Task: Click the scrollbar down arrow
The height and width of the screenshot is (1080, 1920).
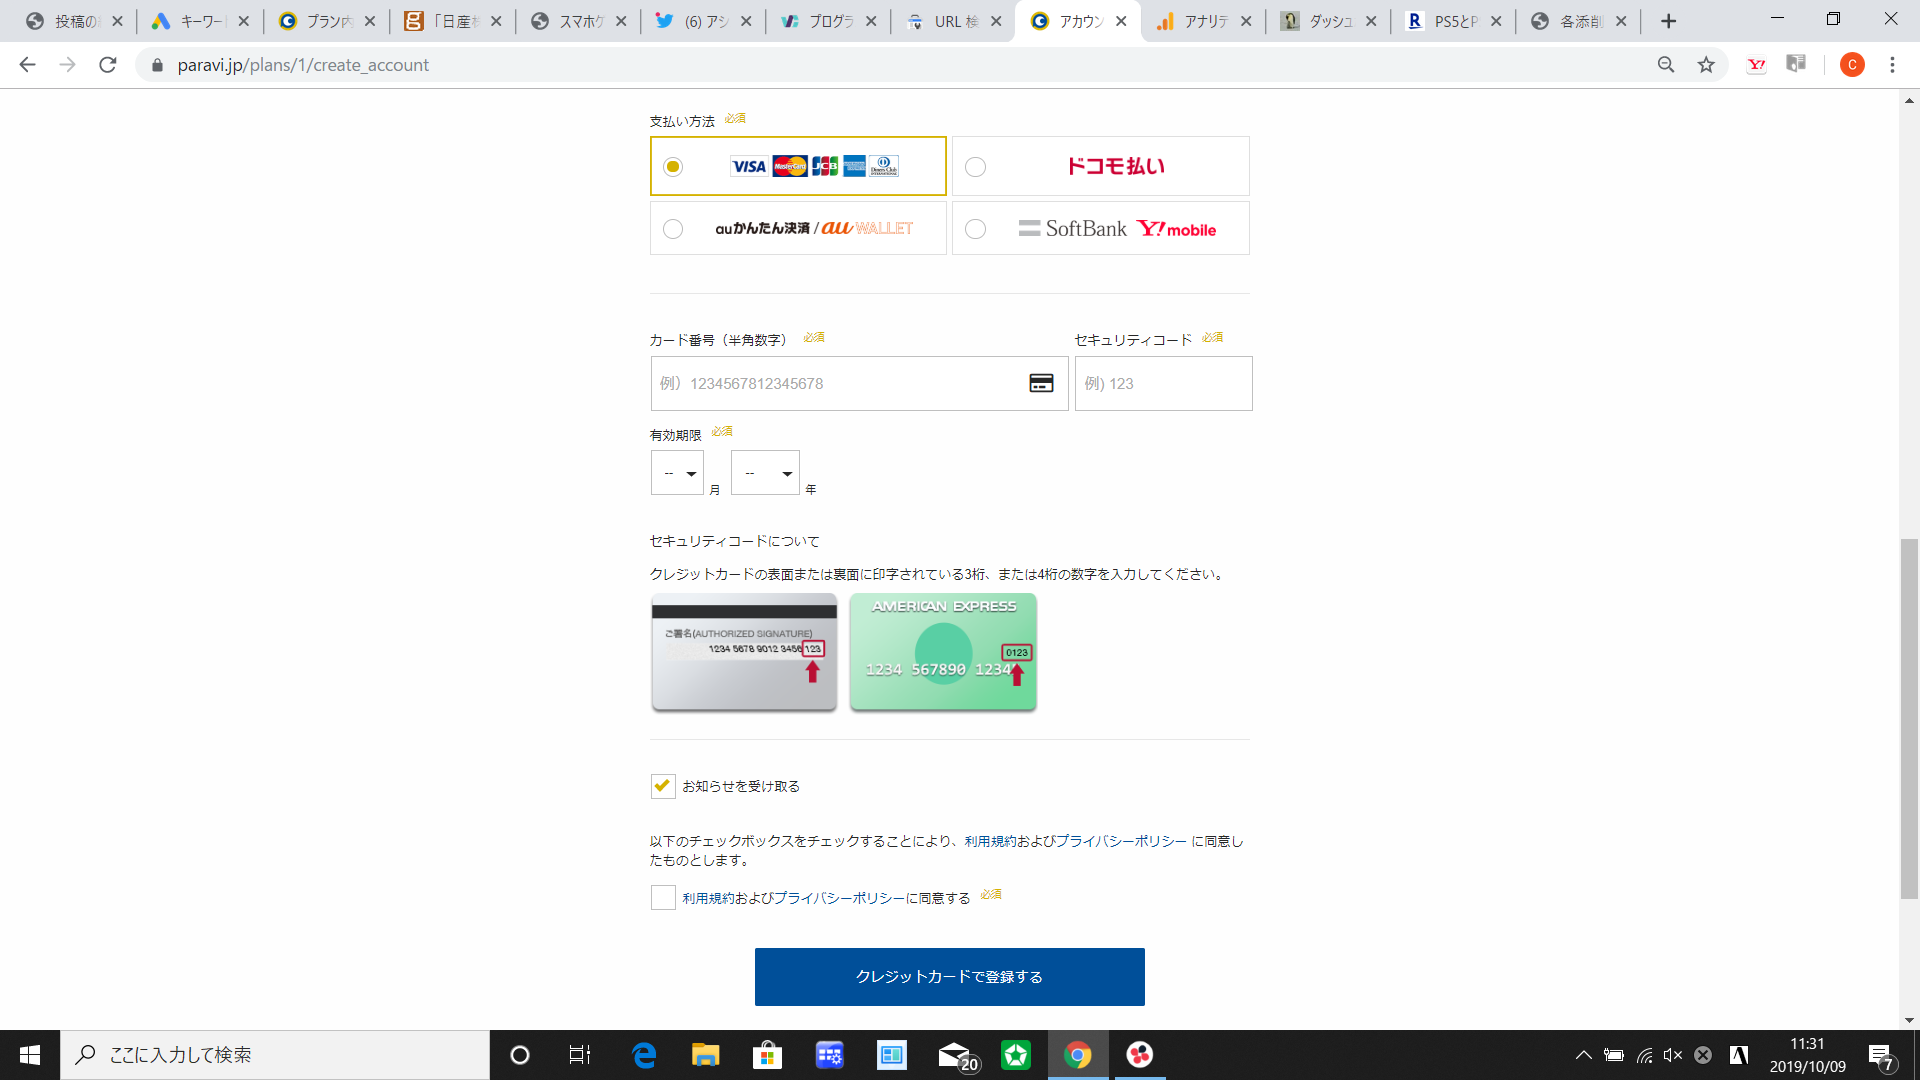Action: pos(1910,1020)
